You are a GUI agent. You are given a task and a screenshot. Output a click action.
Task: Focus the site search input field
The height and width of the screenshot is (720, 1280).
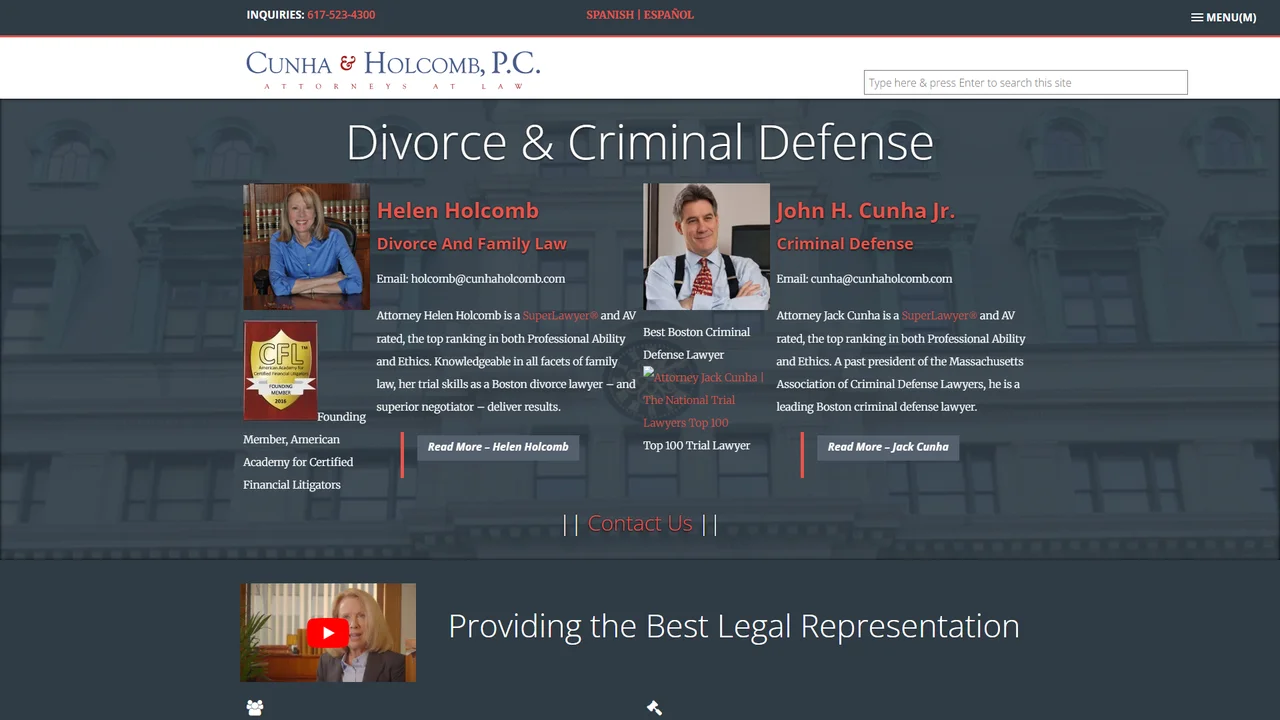click(1025, 82)
